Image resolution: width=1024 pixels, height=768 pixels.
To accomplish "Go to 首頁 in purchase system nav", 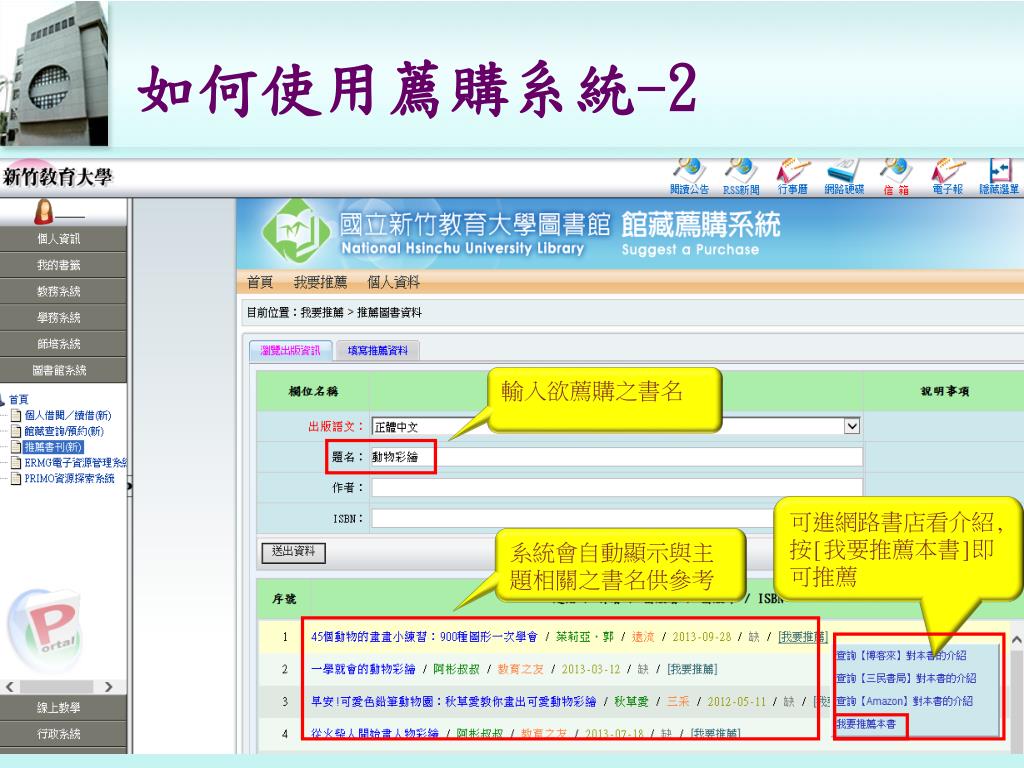I will click(x=260, y=282).
